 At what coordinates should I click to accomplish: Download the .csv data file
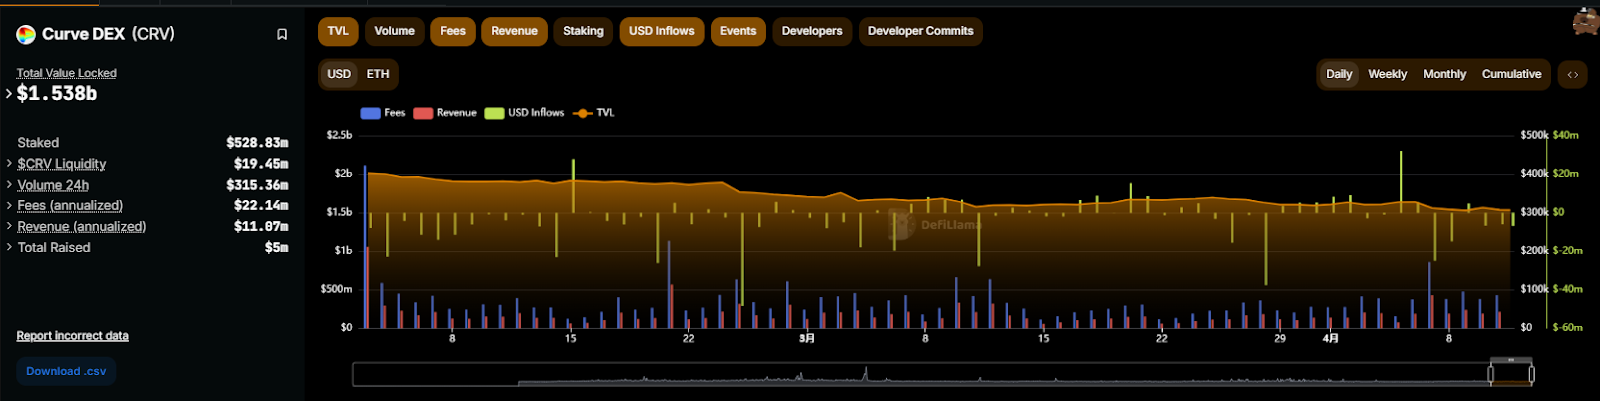tap(66, 371)
